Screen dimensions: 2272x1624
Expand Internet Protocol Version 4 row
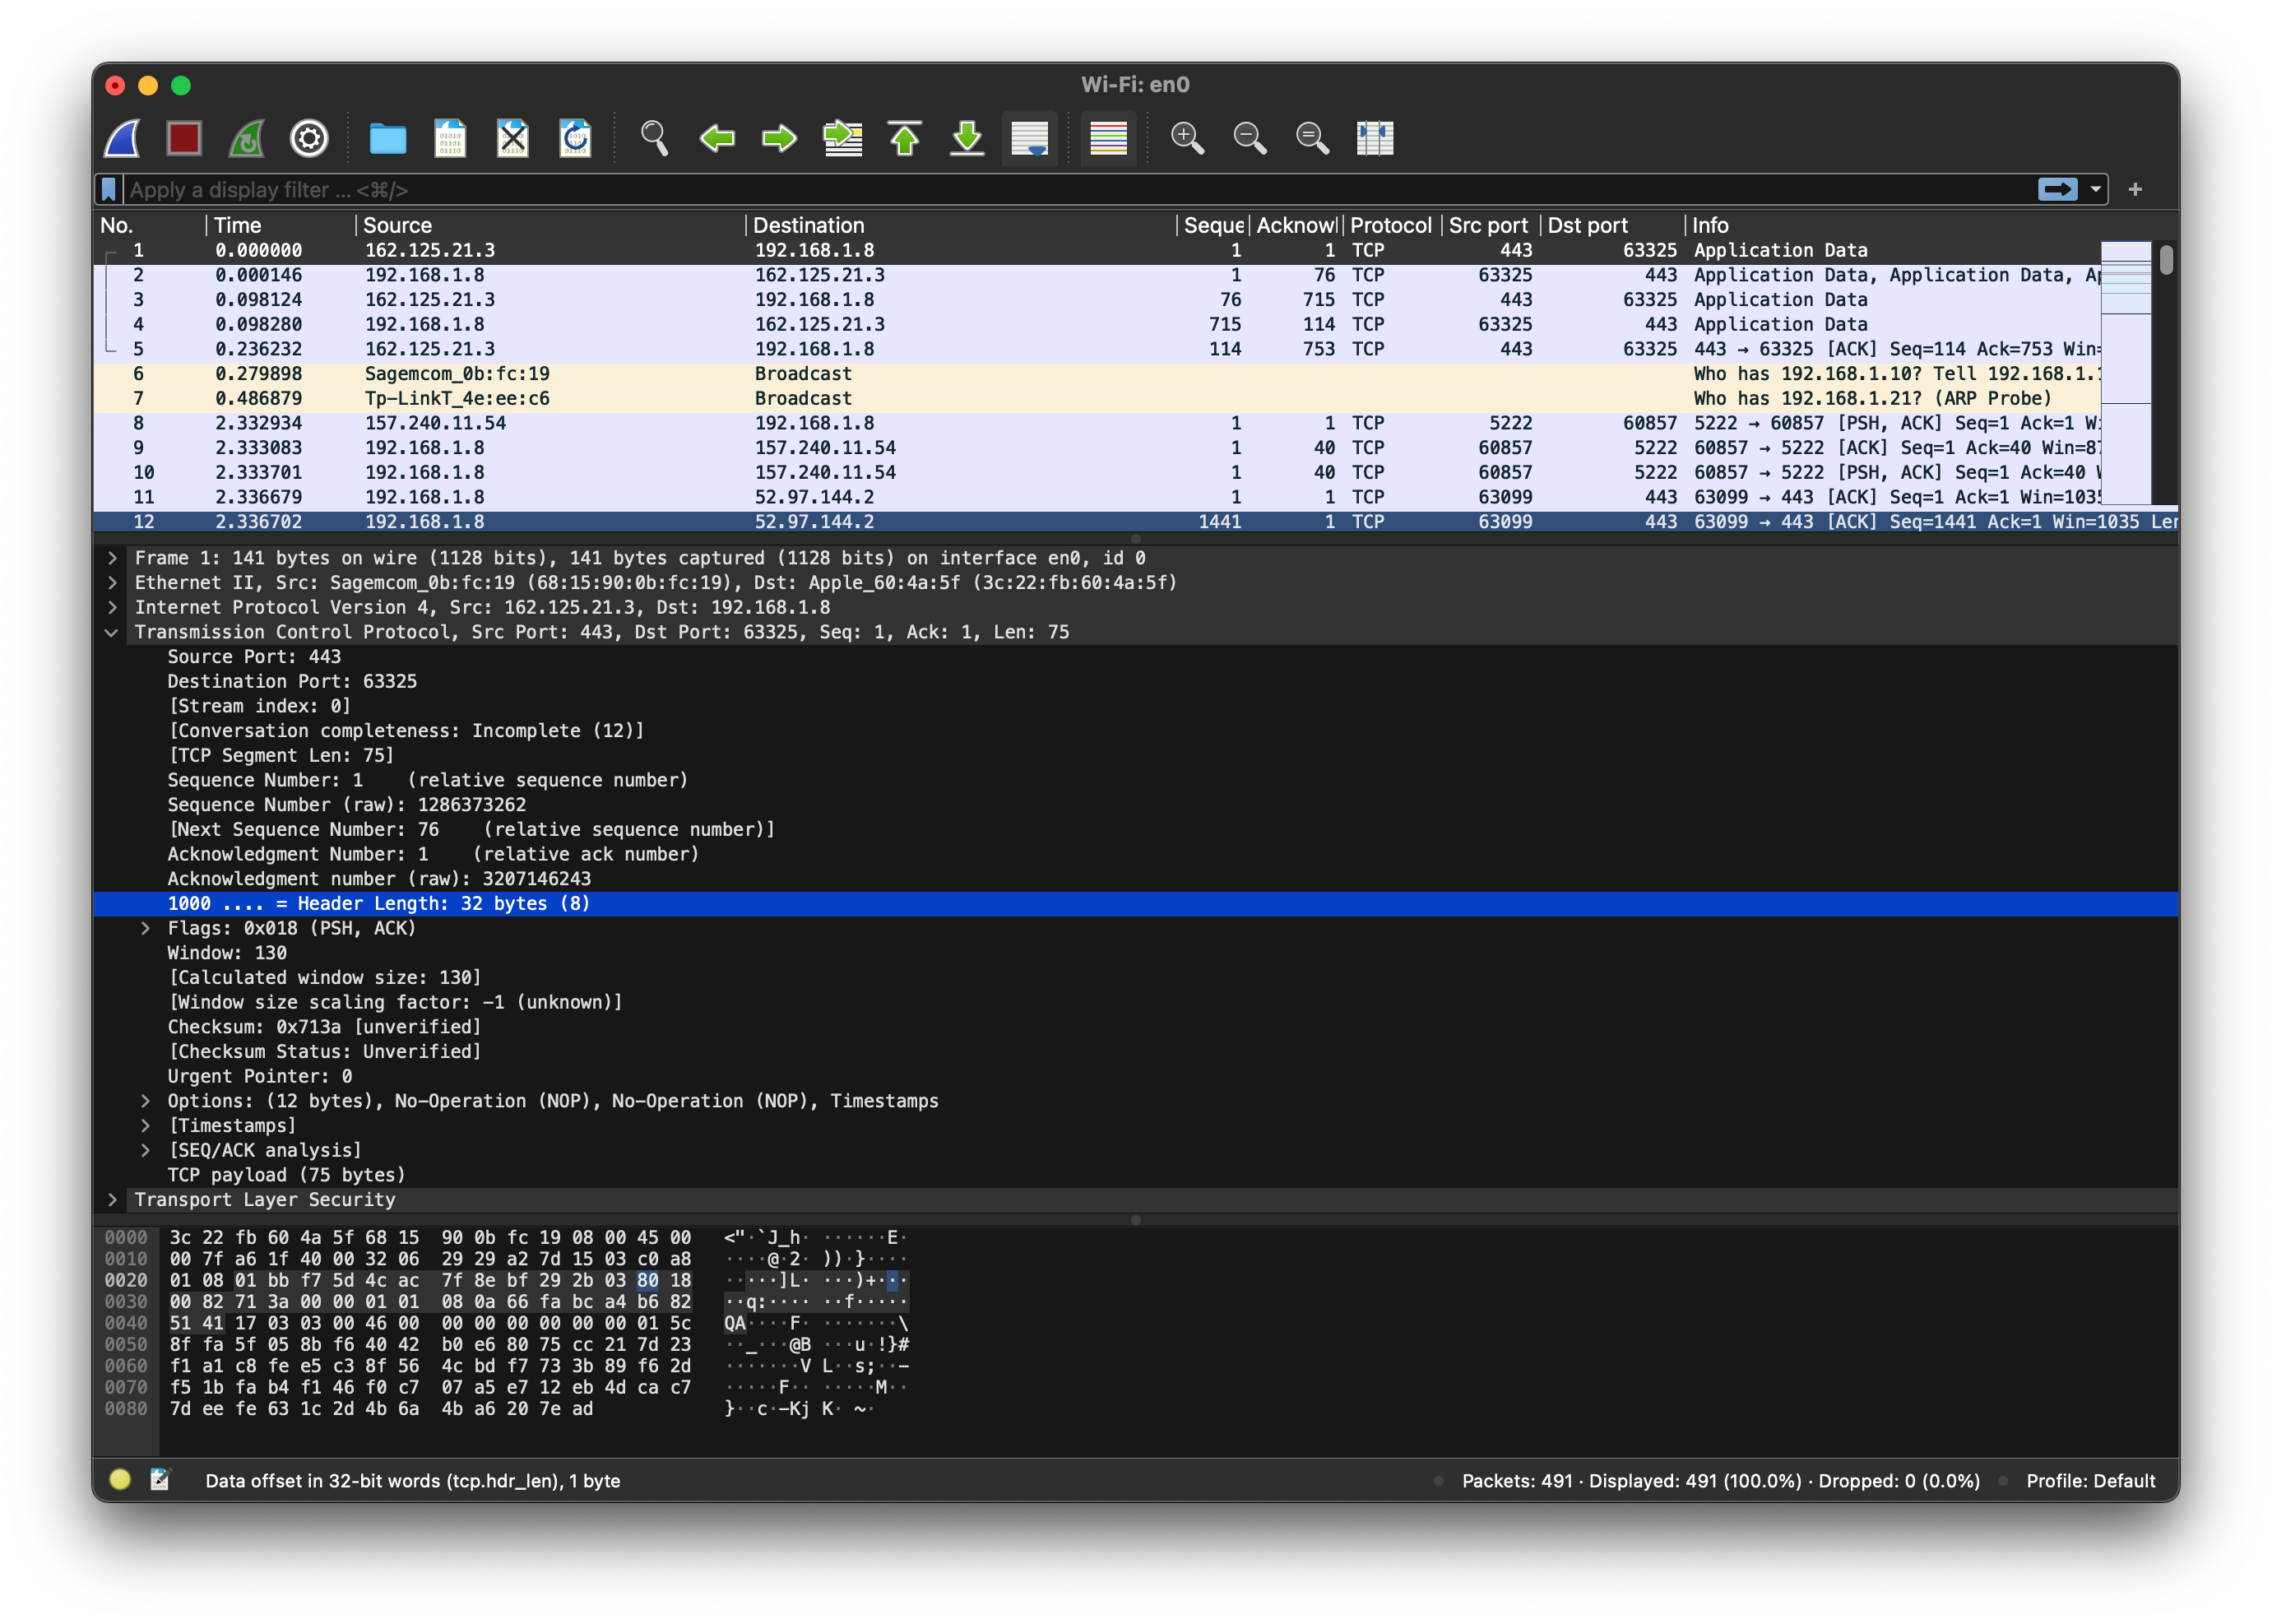pyautogui.click(x=112, y=607)
